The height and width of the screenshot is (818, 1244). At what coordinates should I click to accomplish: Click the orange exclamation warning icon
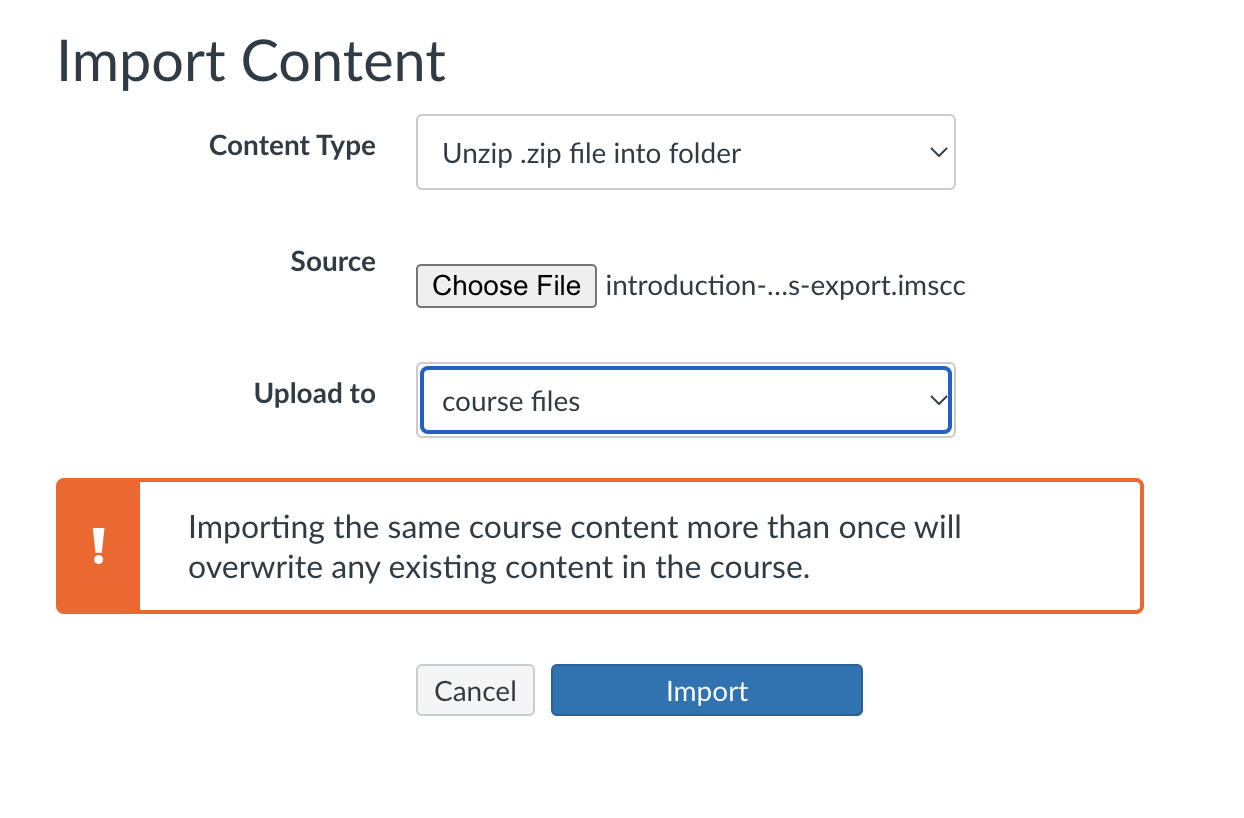[98, 546]
